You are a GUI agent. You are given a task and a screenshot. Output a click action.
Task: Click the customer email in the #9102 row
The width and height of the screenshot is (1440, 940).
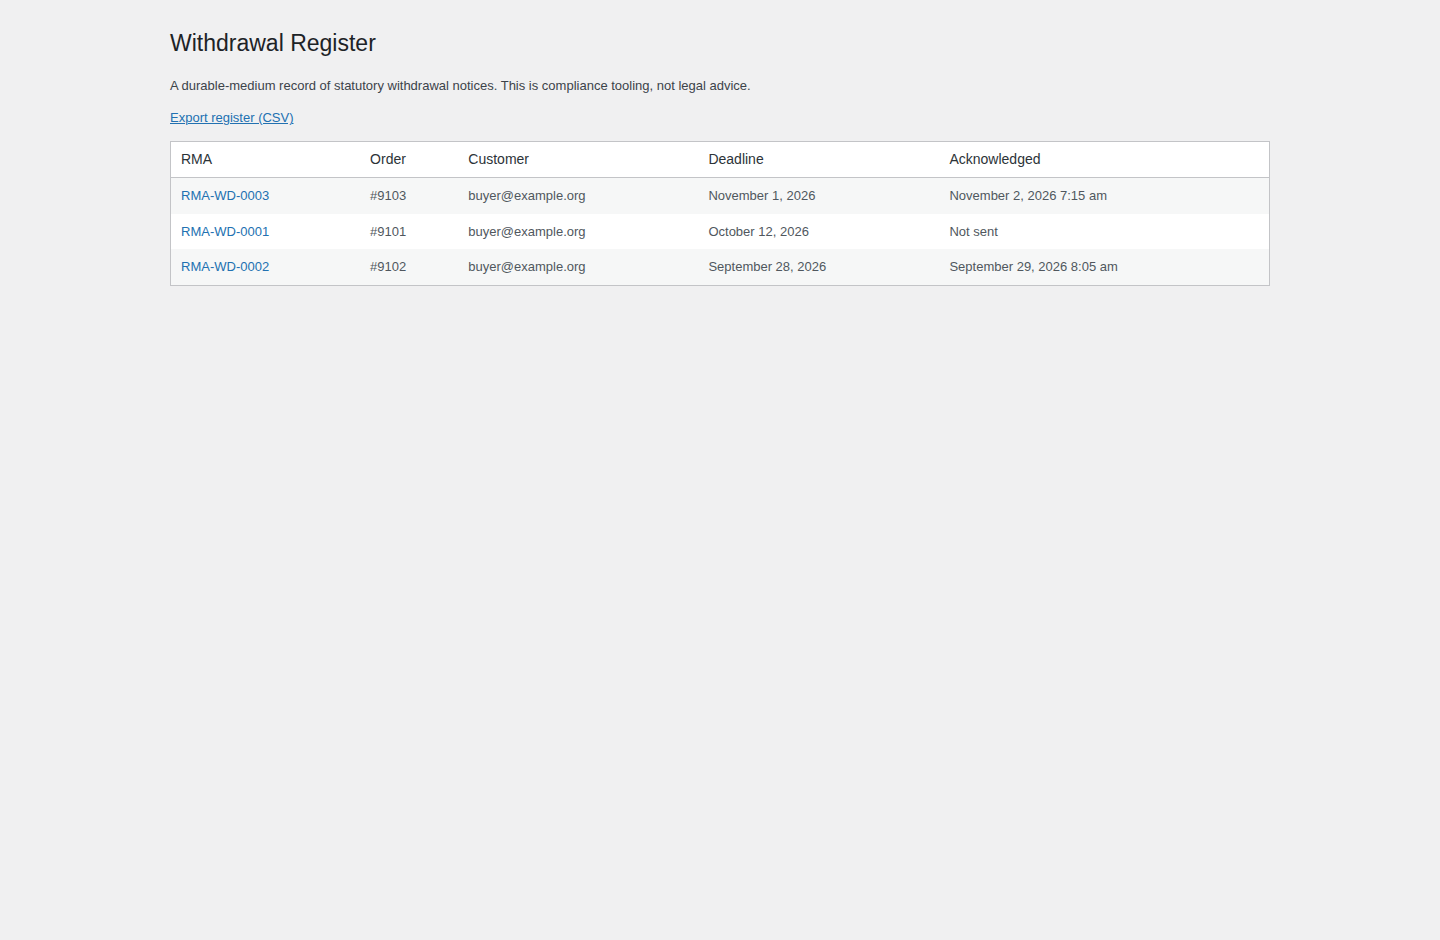(527, 267)
